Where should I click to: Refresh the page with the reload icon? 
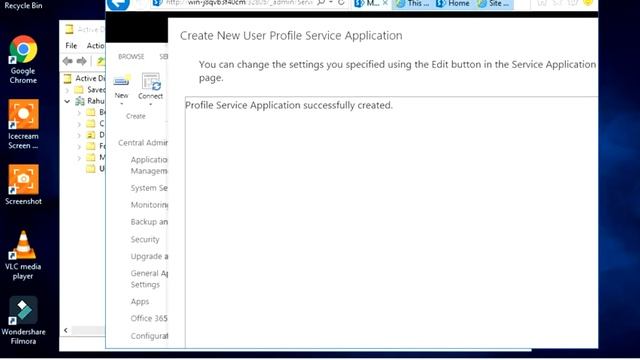(x=341, y=3)
